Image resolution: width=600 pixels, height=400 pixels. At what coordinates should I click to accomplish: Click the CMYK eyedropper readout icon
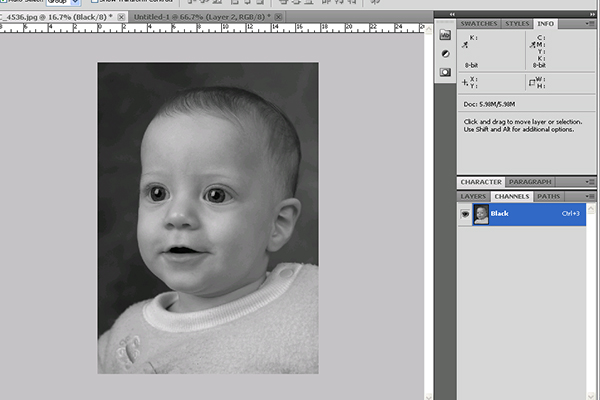(x=532, y=45)
